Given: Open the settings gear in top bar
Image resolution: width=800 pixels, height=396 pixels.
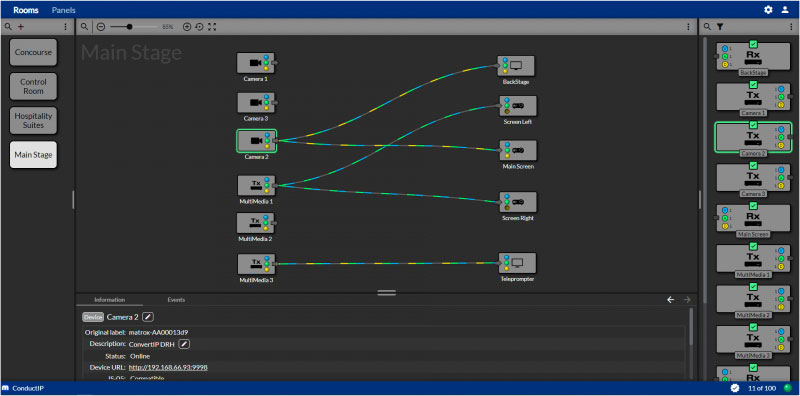Looking at the screenshot, I should (768, 10).
